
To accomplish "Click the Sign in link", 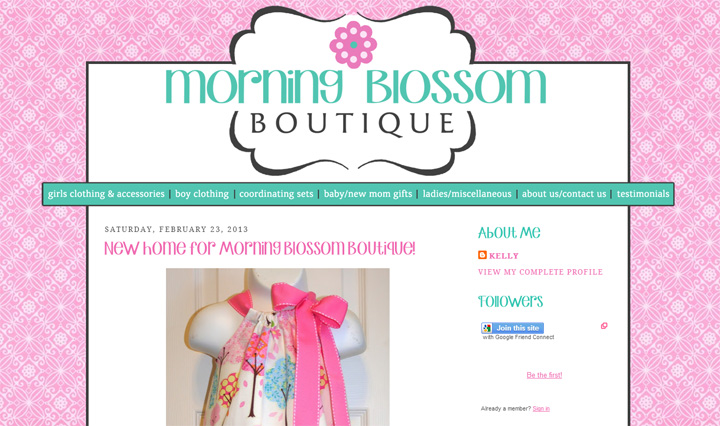I will click(x=541, y=409).
